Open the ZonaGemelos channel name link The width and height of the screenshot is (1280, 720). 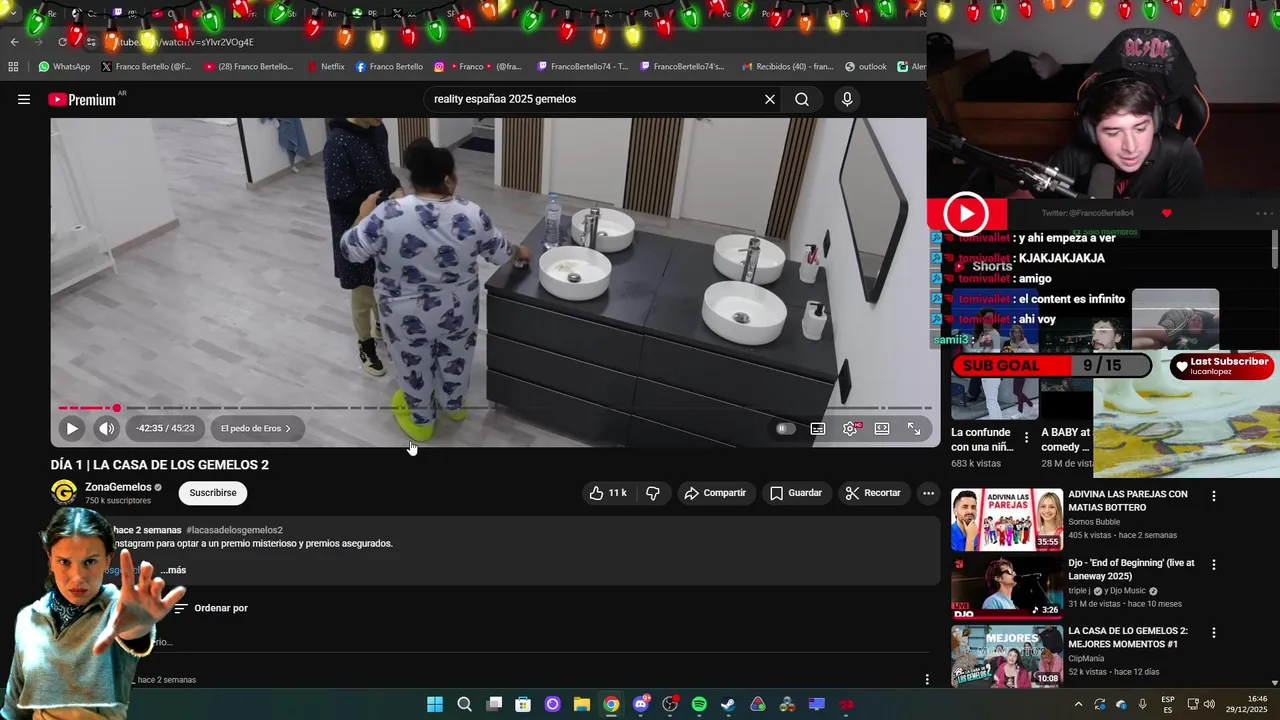click(118, 487)
